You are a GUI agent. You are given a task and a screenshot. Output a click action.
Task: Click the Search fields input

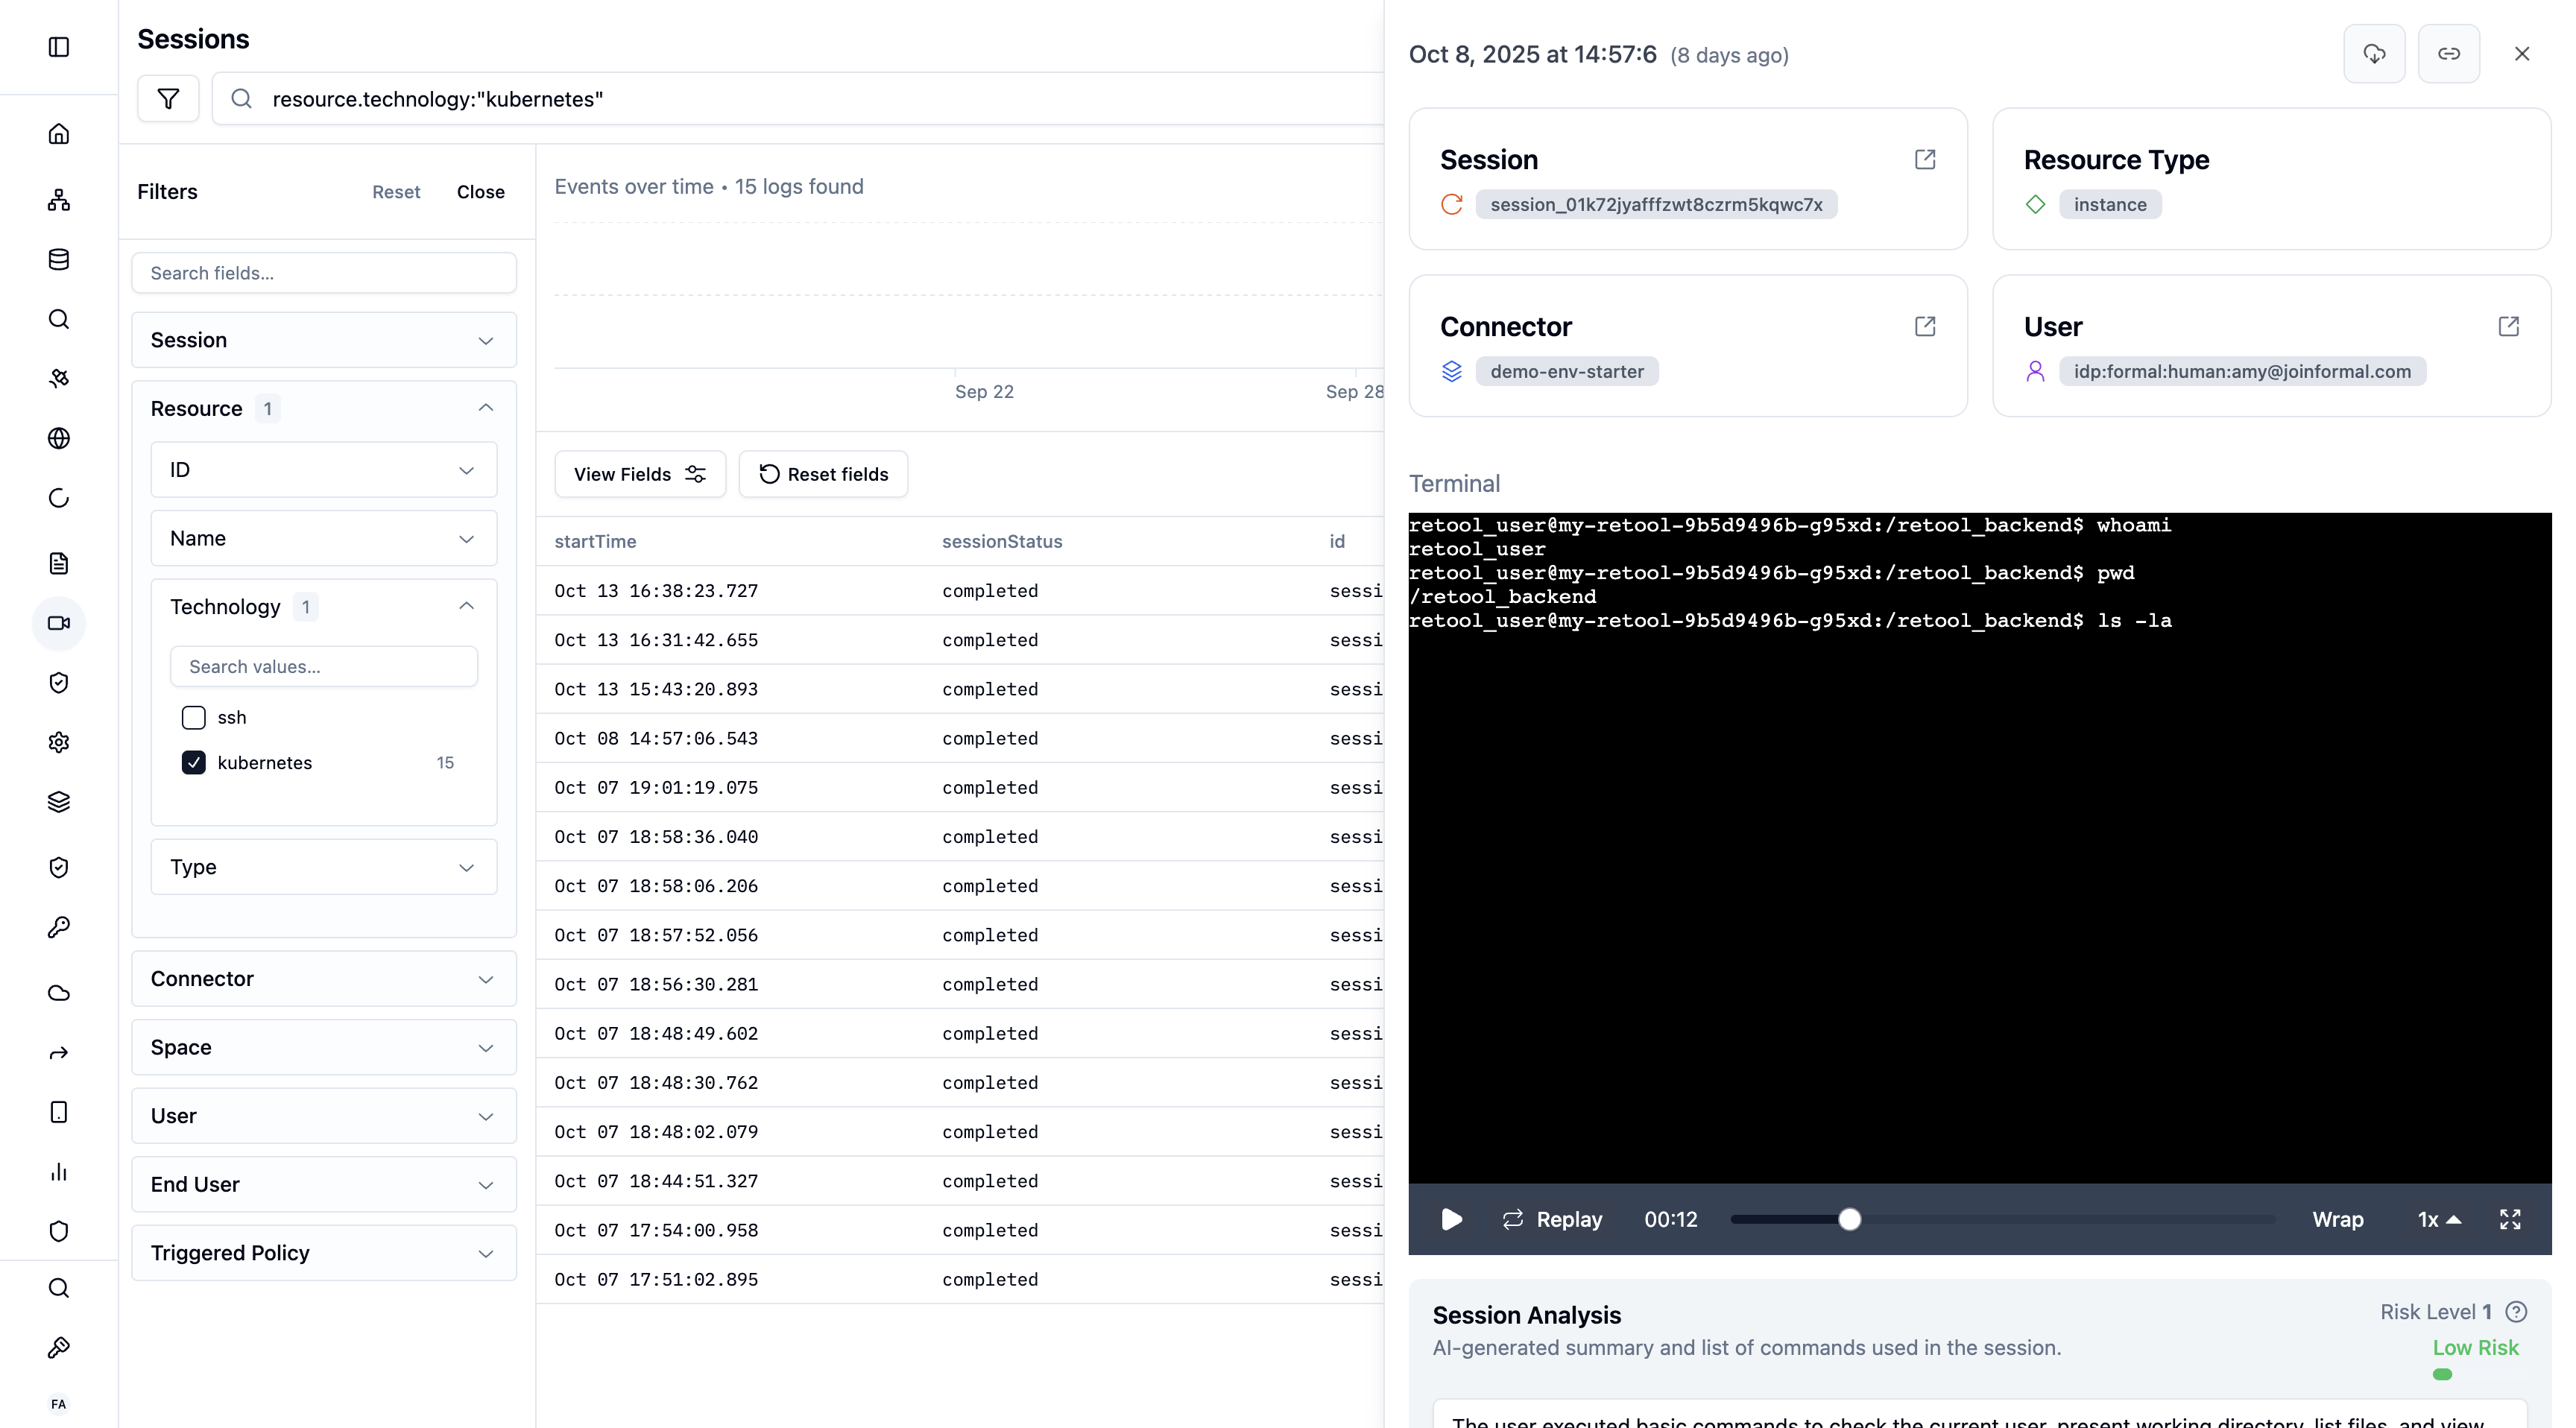tap(323, 273)
